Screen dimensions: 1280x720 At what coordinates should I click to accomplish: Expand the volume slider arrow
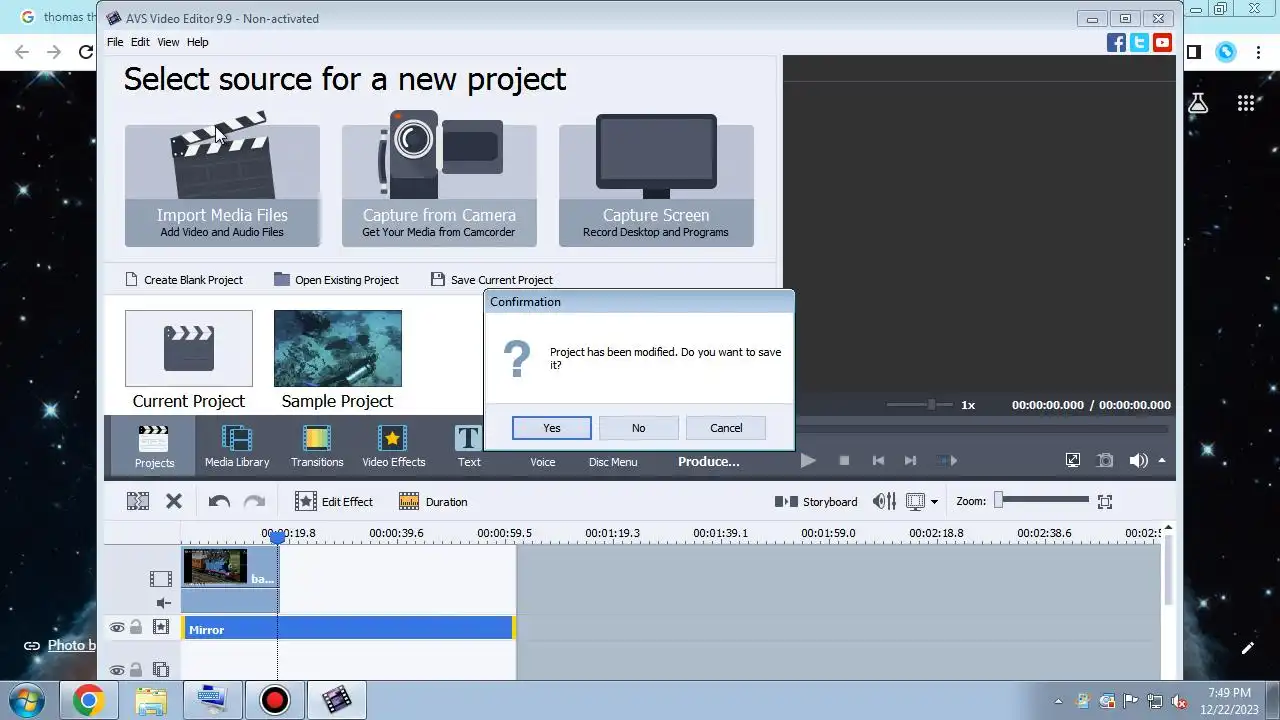(x=1162, y=460)
